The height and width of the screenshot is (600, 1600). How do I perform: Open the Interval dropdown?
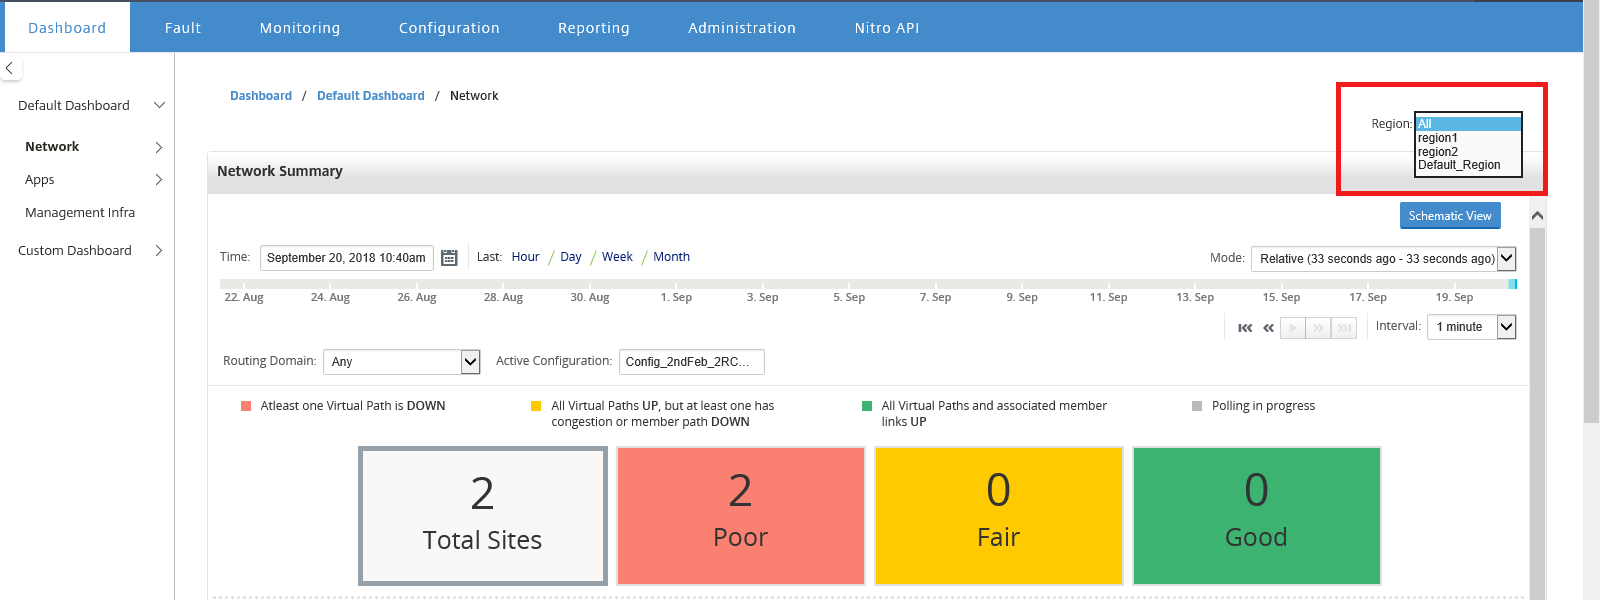(1472, 327)
